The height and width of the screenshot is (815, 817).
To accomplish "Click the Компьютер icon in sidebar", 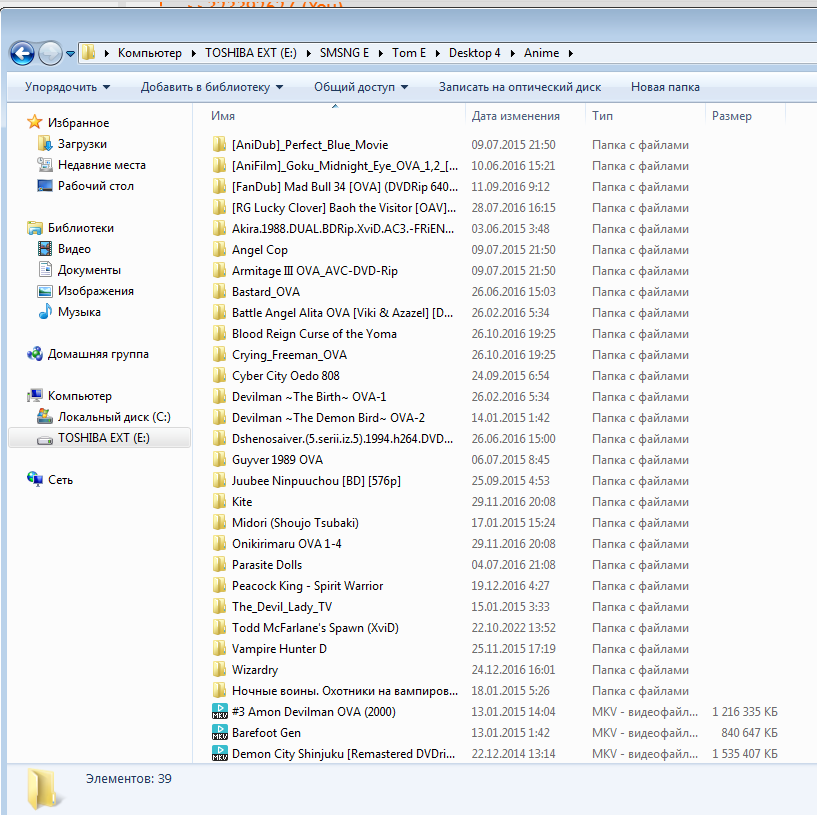I will tap(34, 396).
